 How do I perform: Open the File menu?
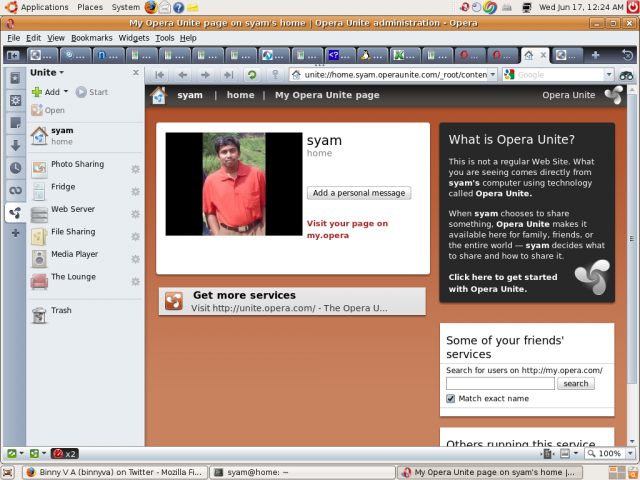point(13,38)
